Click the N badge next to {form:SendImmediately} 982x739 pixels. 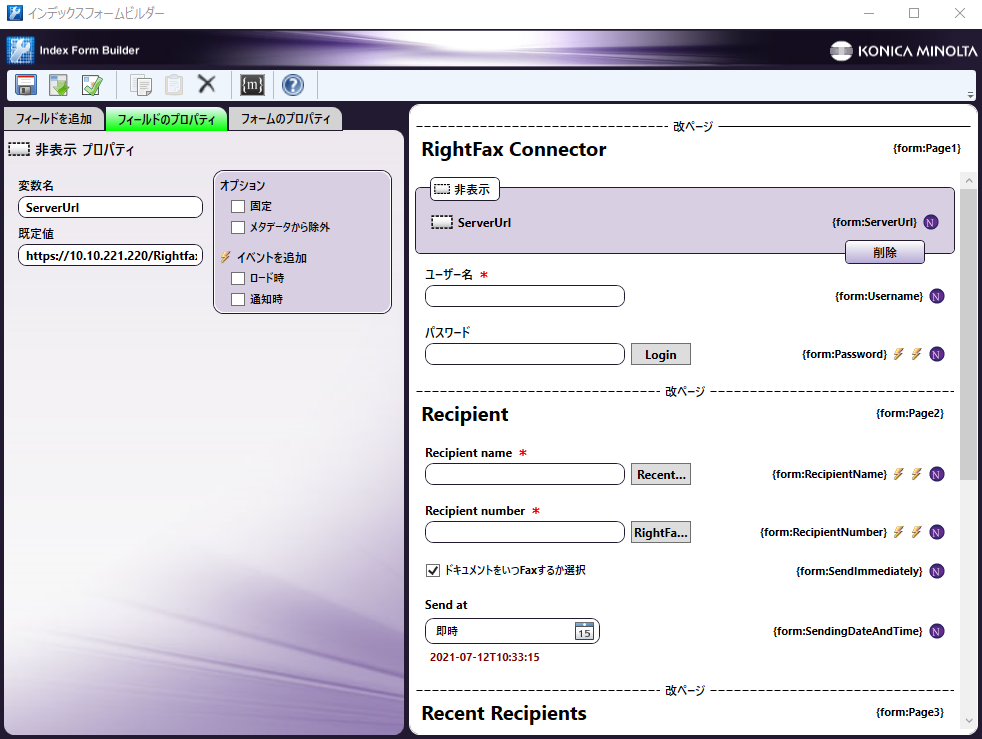pos(936,571)
